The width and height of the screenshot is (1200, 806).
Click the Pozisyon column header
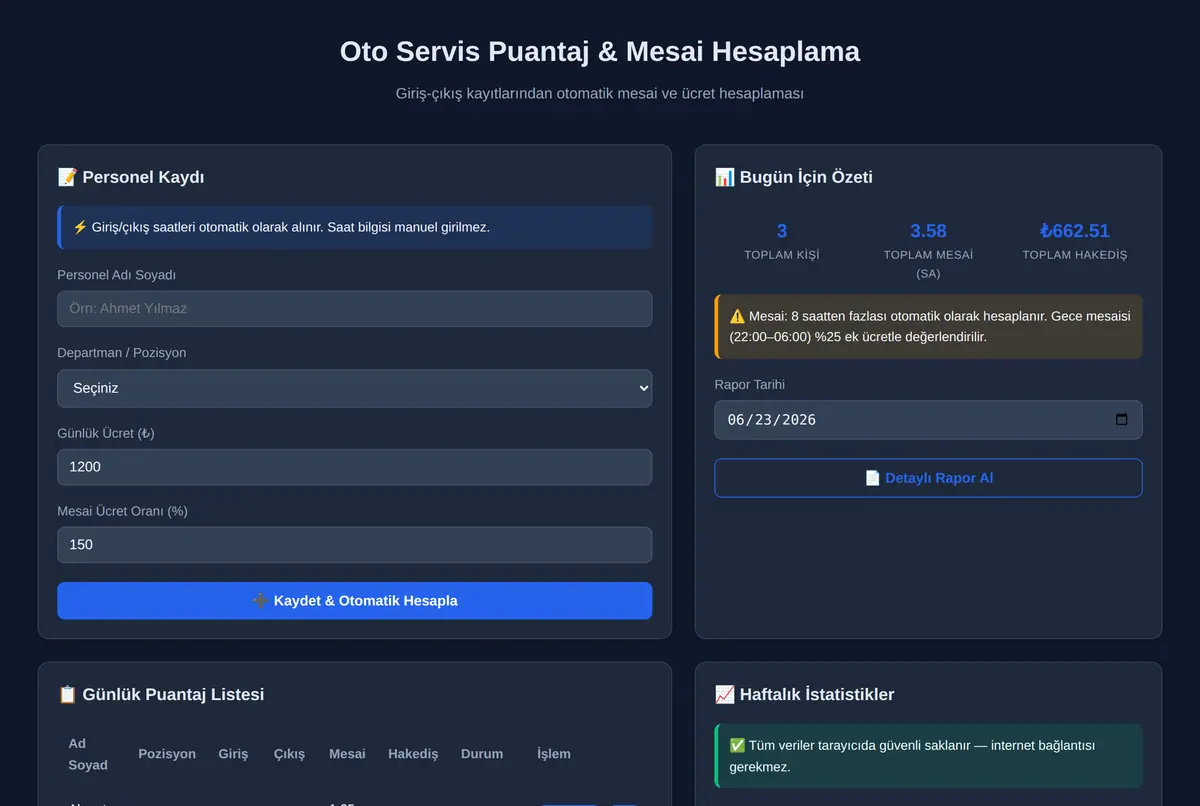[x=167, y=754]
